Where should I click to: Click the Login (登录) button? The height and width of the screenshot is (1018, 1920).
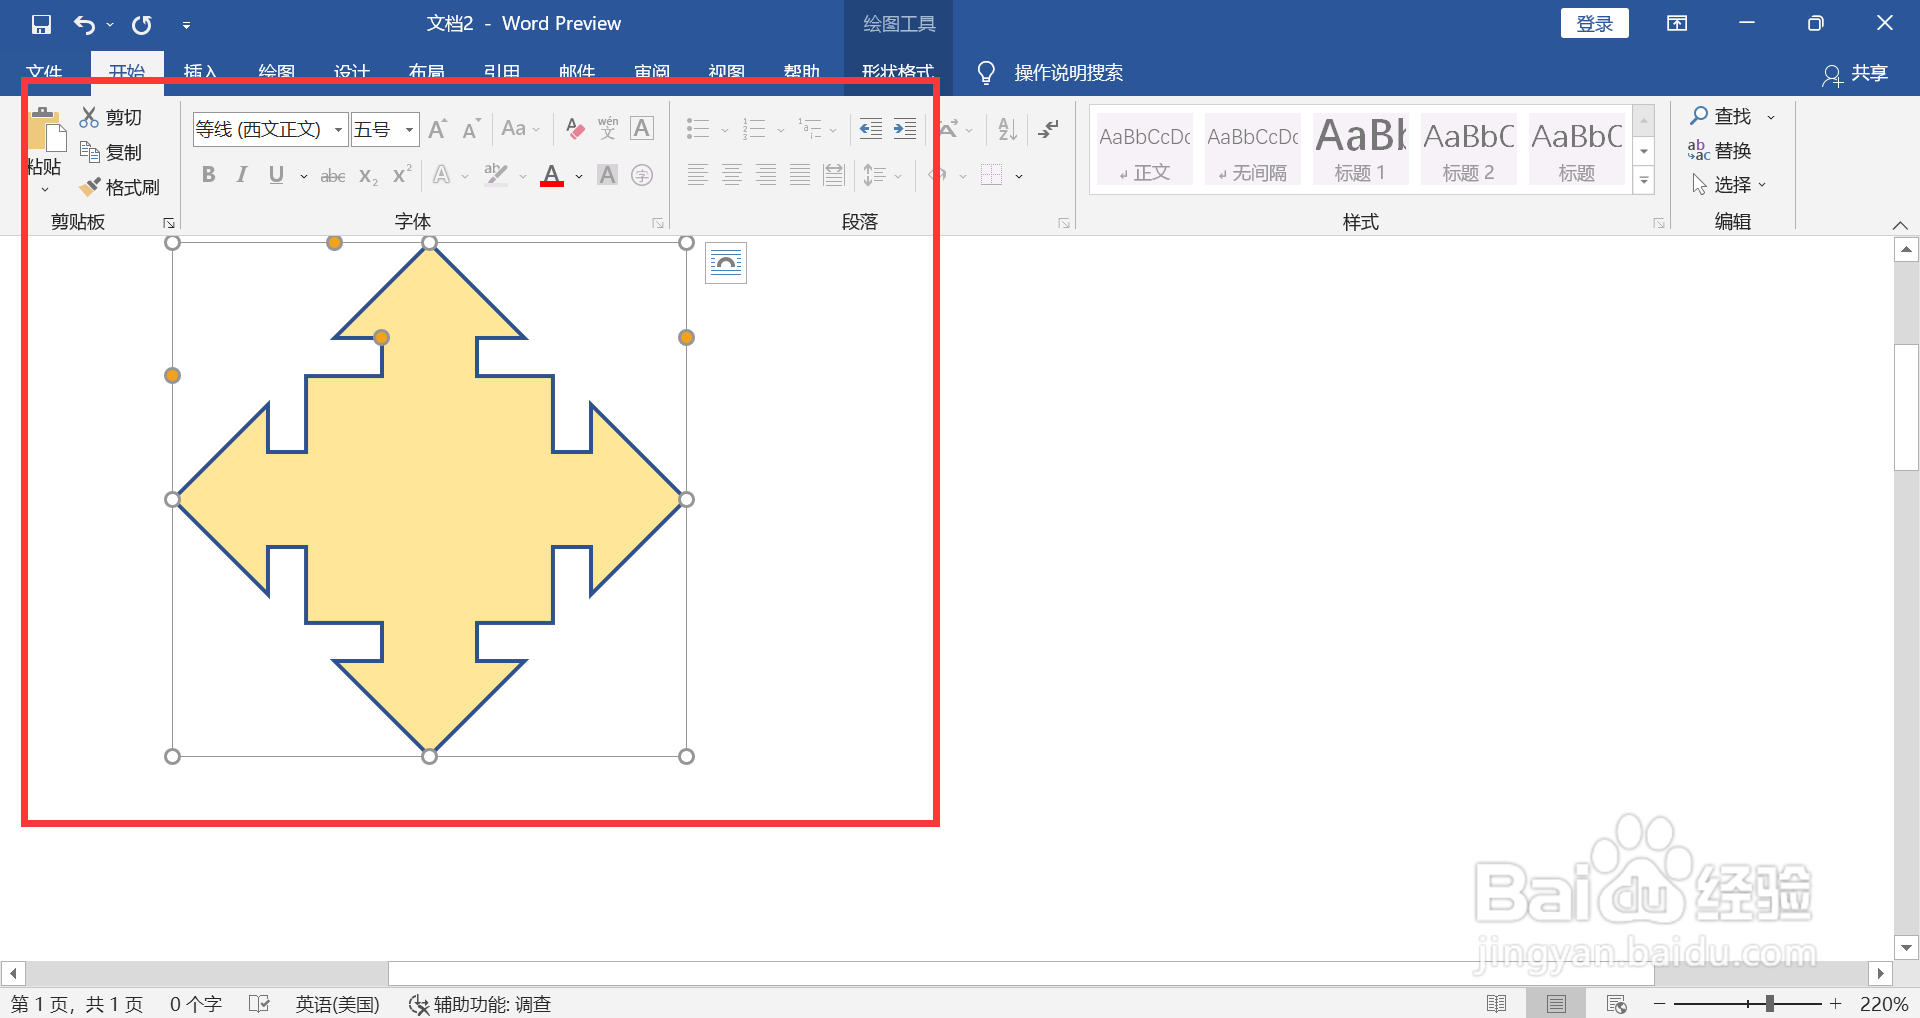click(x=1595, y=24)
